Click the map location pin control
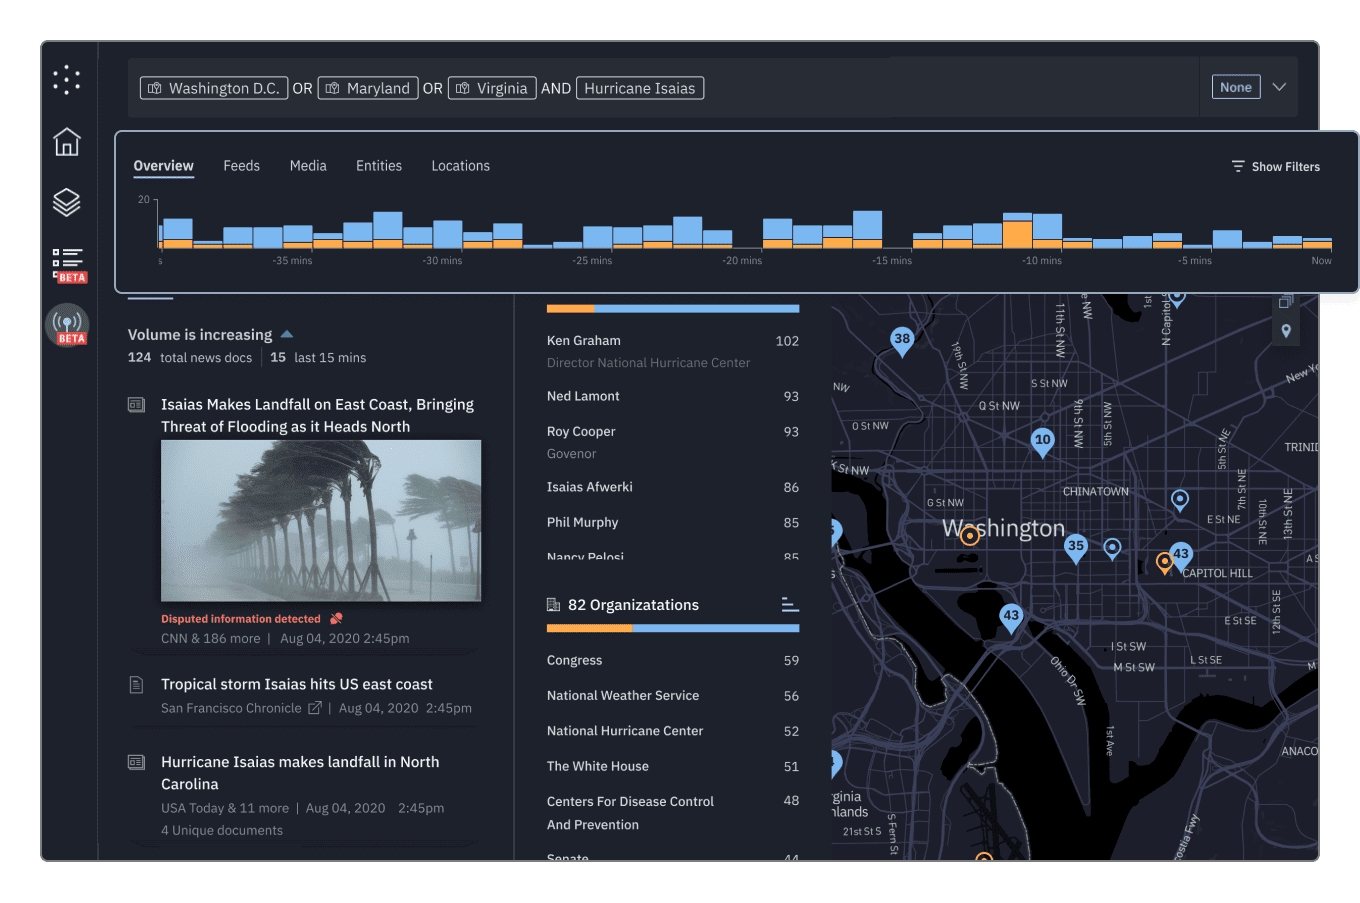 [x=1286, y=331]
